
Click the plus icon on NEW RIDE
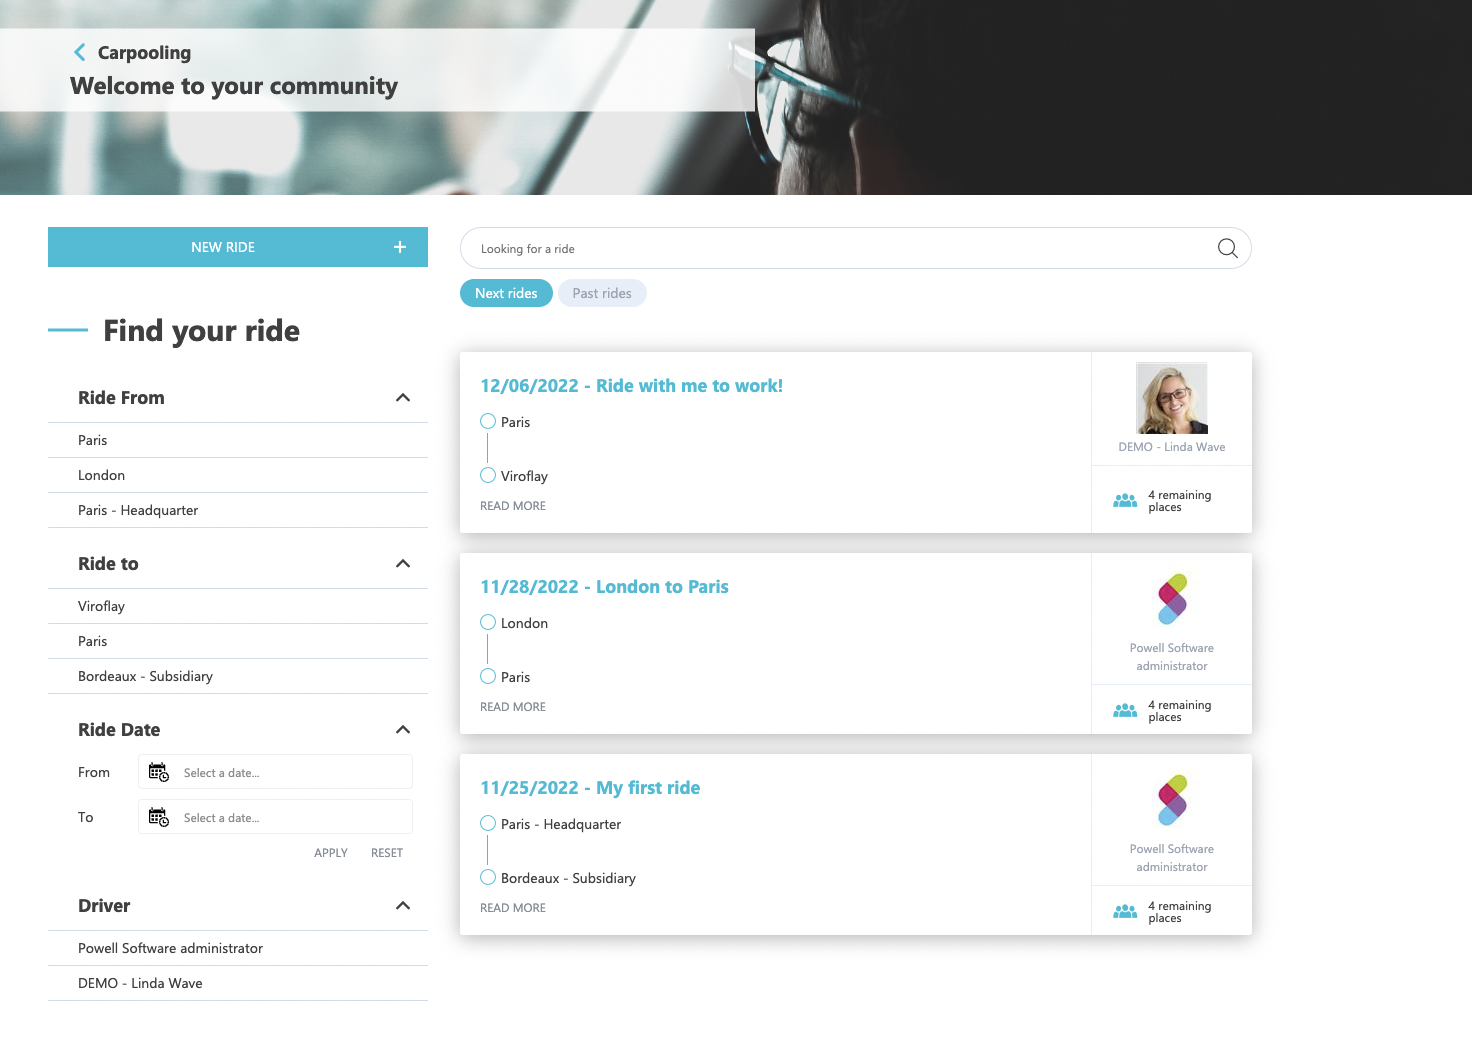coord(399,246)
